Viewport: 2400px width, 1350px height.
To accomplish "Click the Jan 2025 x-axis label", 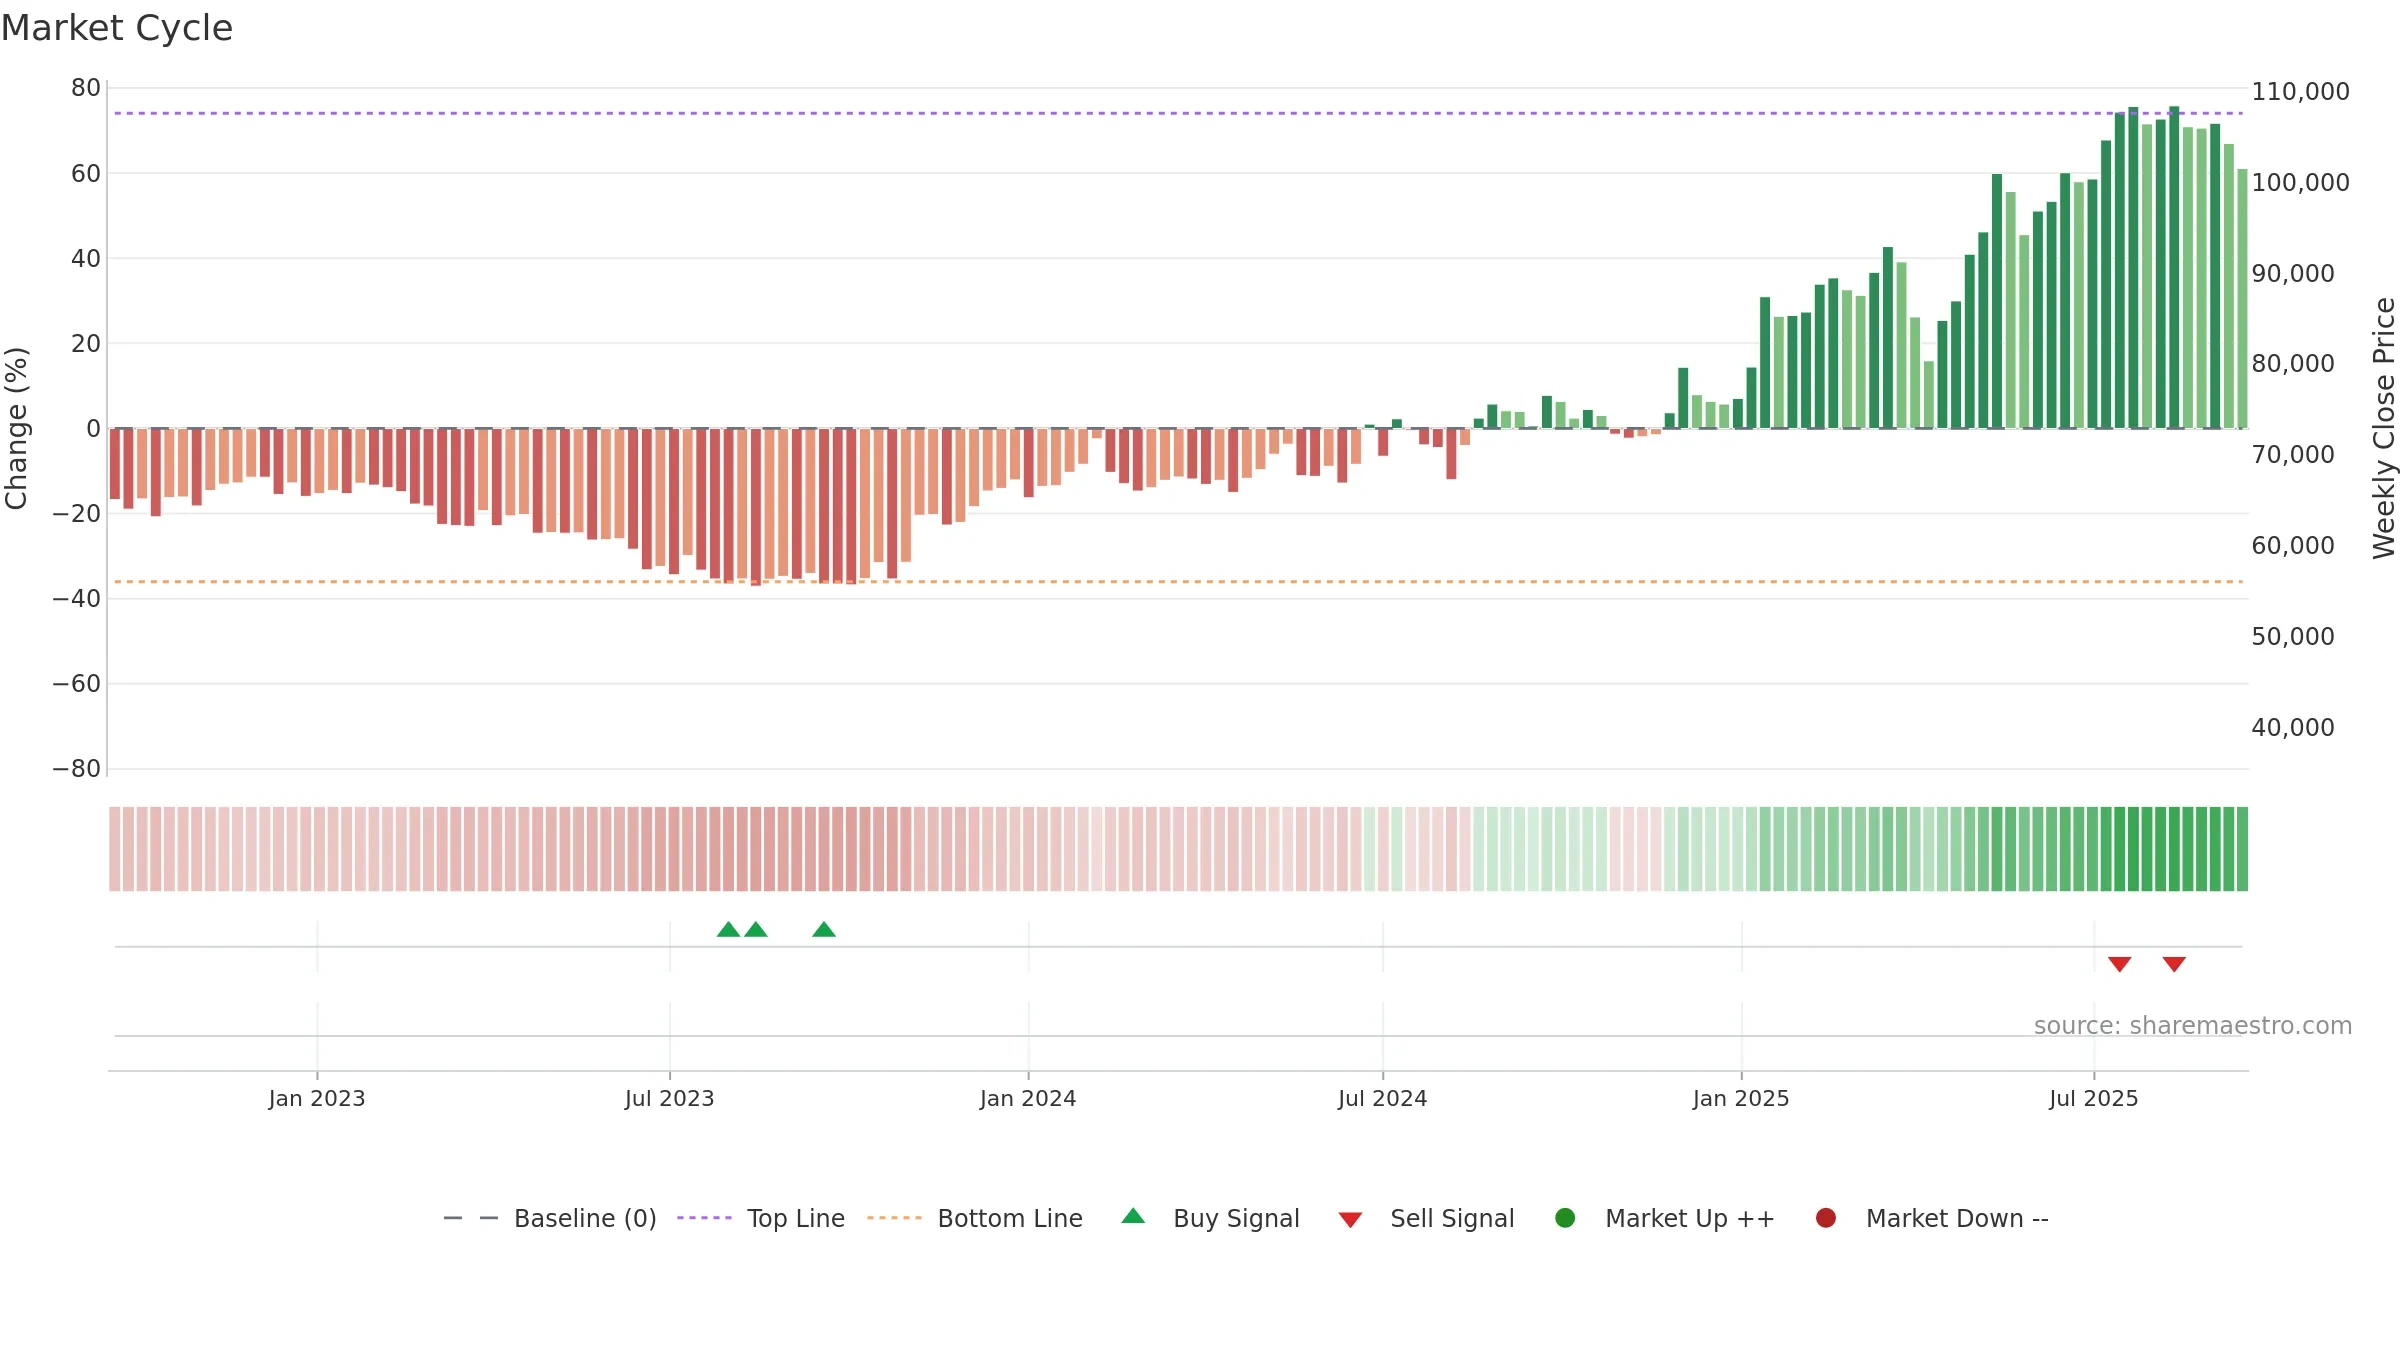I will pyautogui.click(x=1741, y=1098).
